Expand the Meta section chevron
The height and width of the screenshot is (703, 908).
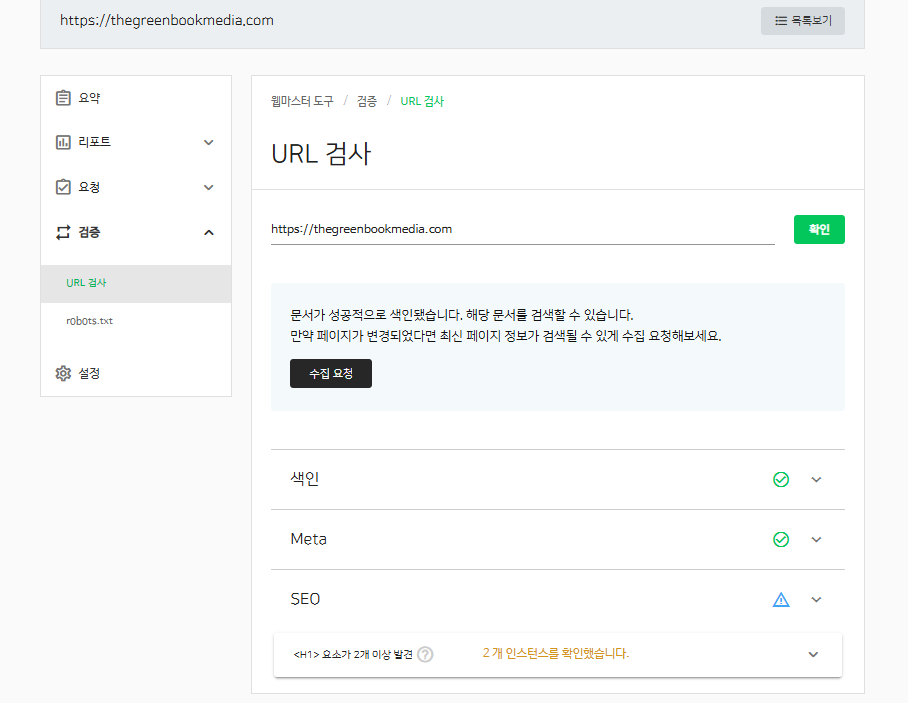click(816, 540)
